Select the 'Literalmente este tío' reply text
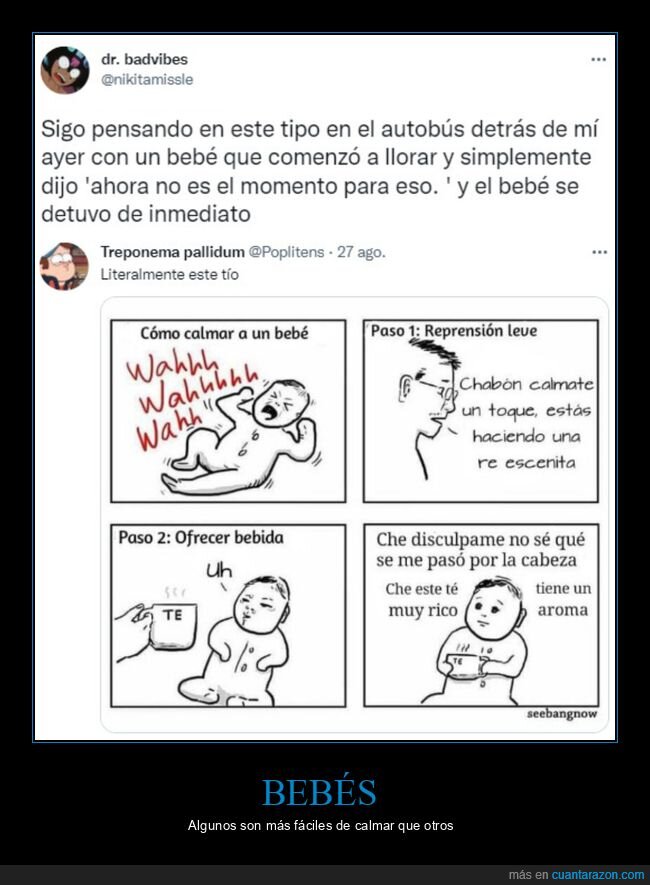The height and width of the screenshot is (885, 650). (x=170, y=274)
